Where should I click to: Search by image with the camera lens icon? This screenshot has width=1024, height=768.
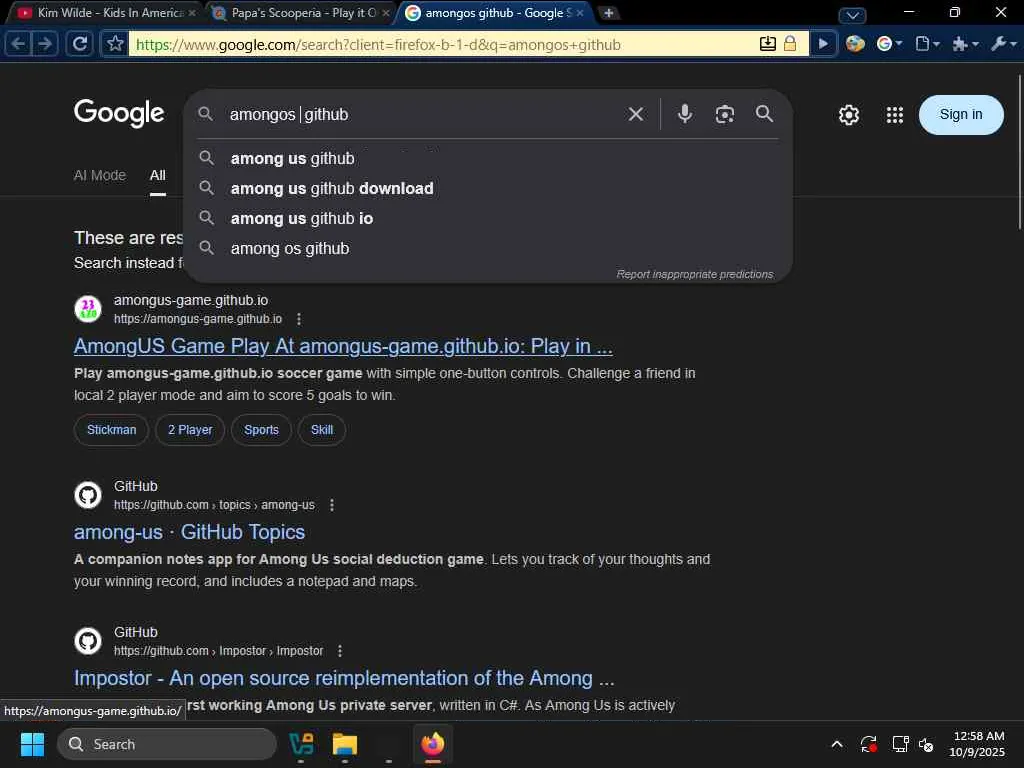[x=724, y=114]
